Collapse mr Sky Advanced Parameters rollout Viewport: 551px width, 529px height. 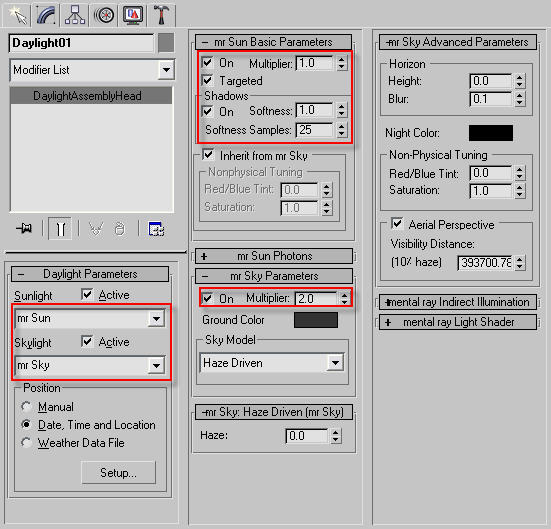tap(458, 42)
